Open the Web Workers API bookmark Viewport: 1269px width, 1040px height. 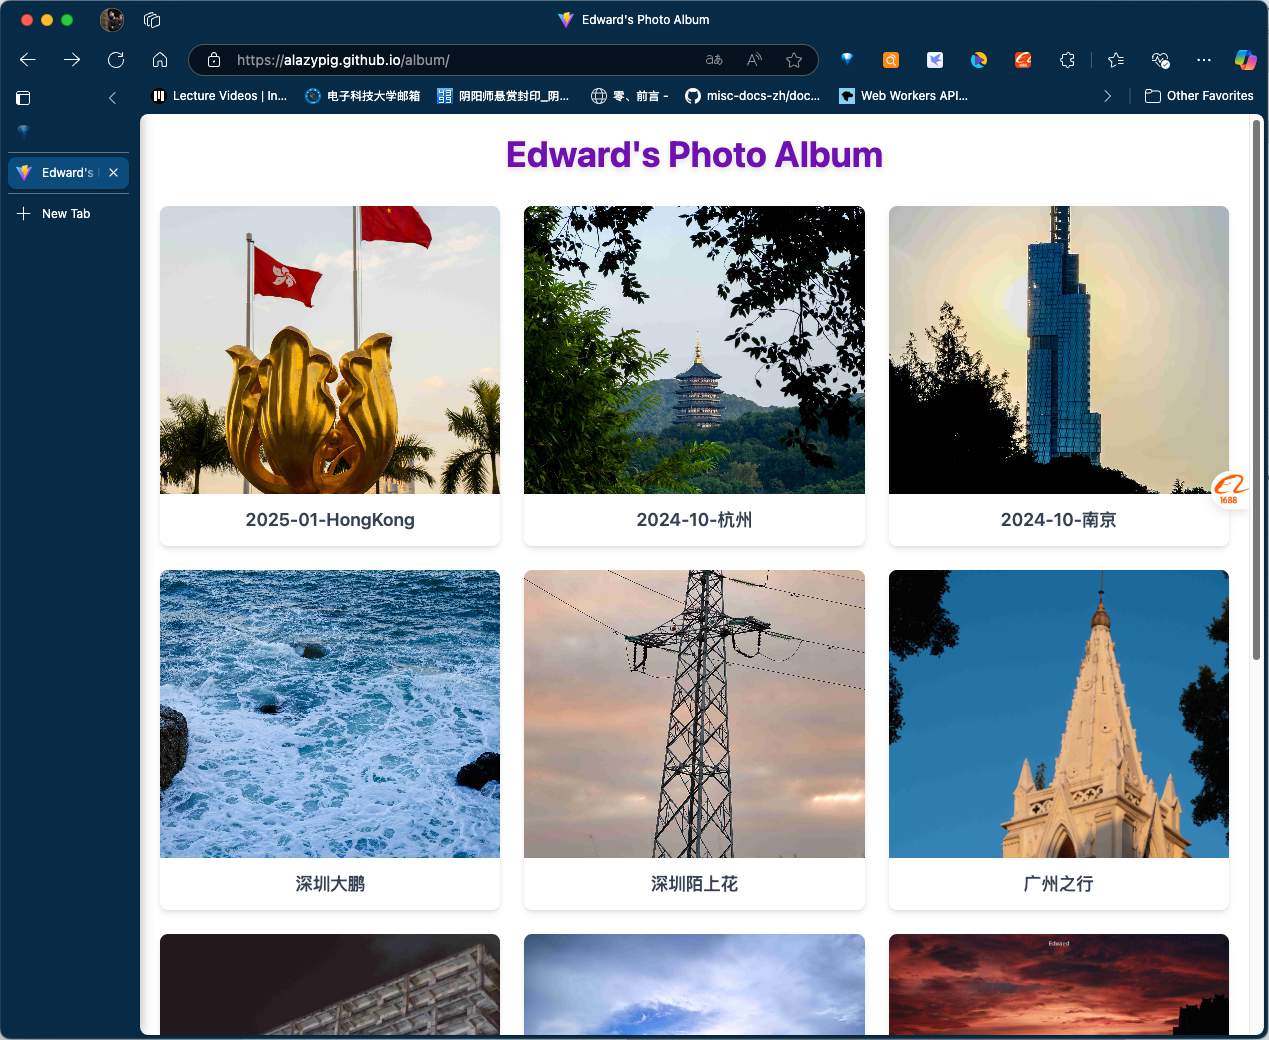point(903,96)
